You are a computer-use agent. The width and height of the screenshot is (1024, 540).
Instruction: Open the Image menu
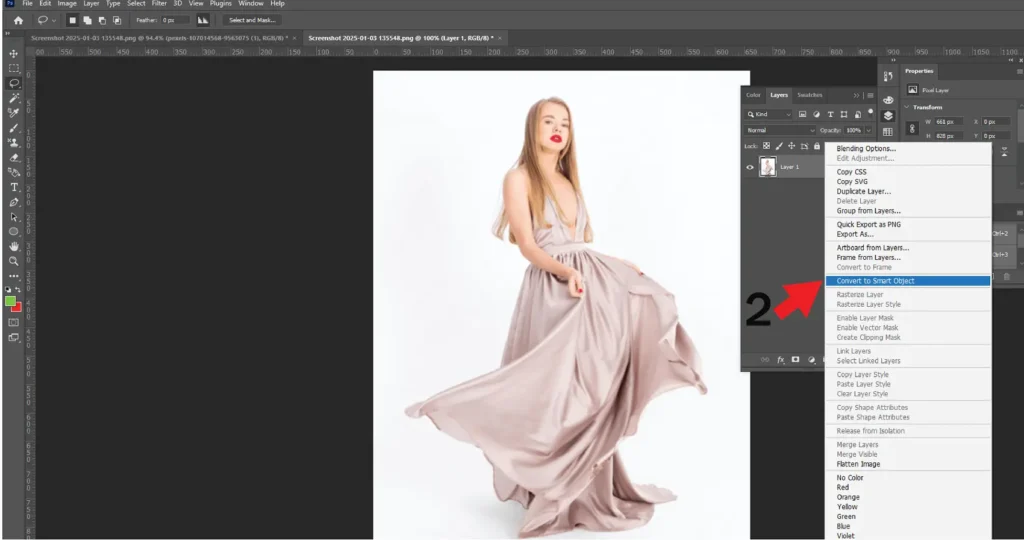(x=67, y=3)
